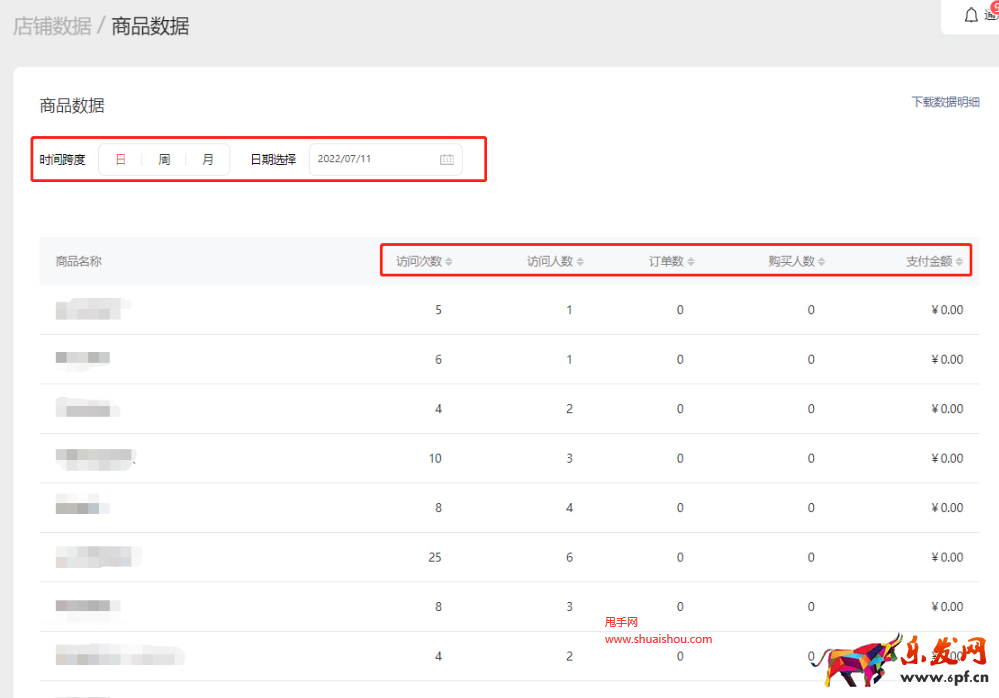Click the 下载数据明细 download link
The height and width of the screenshot is (698, 999).
pos(945,102)
